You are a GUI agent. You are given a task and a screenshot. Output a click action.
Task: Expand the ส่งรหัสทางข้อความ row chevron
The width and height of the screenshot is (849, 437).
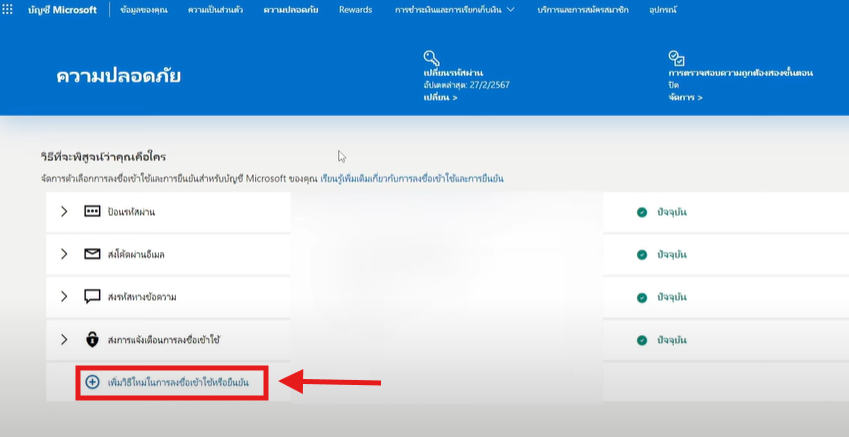click(64, 297)
